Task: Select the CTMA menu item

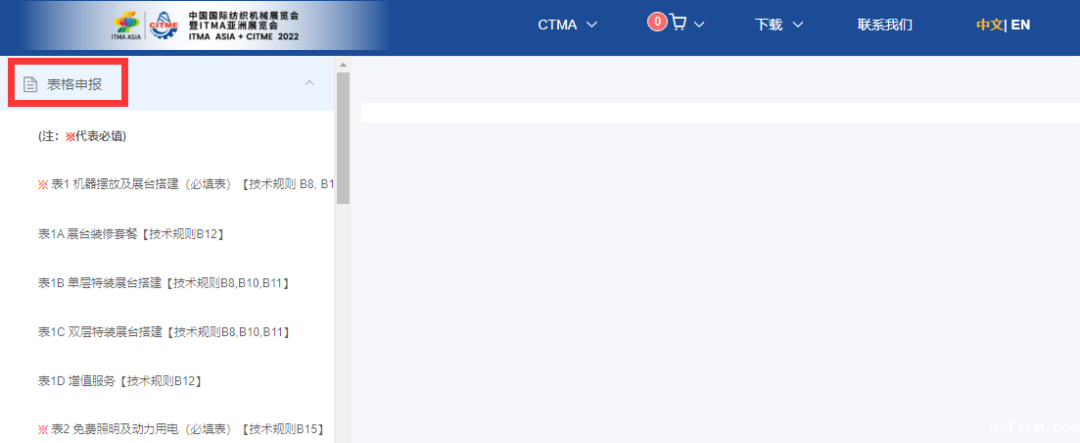Action: point(557,25)
